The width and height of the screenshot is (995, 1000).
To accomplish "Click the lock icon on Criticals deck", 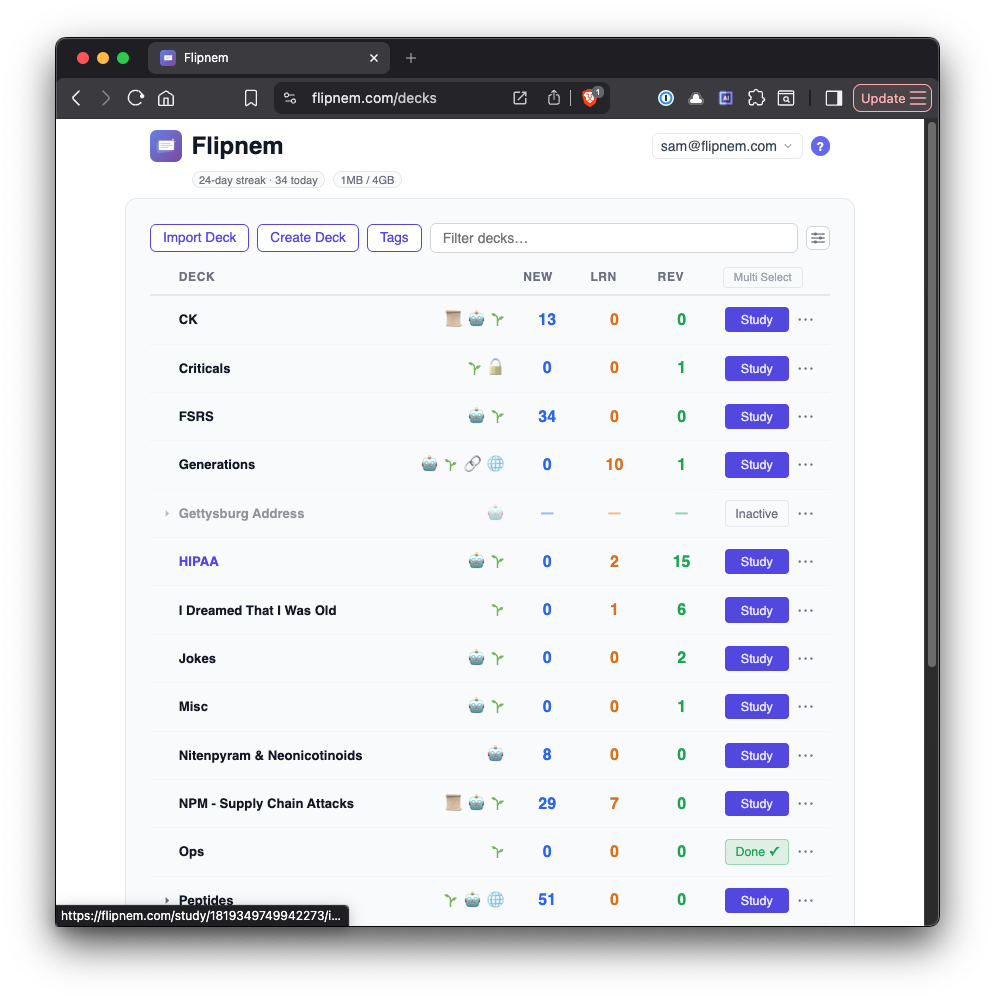I will click(x=495, y=368).
